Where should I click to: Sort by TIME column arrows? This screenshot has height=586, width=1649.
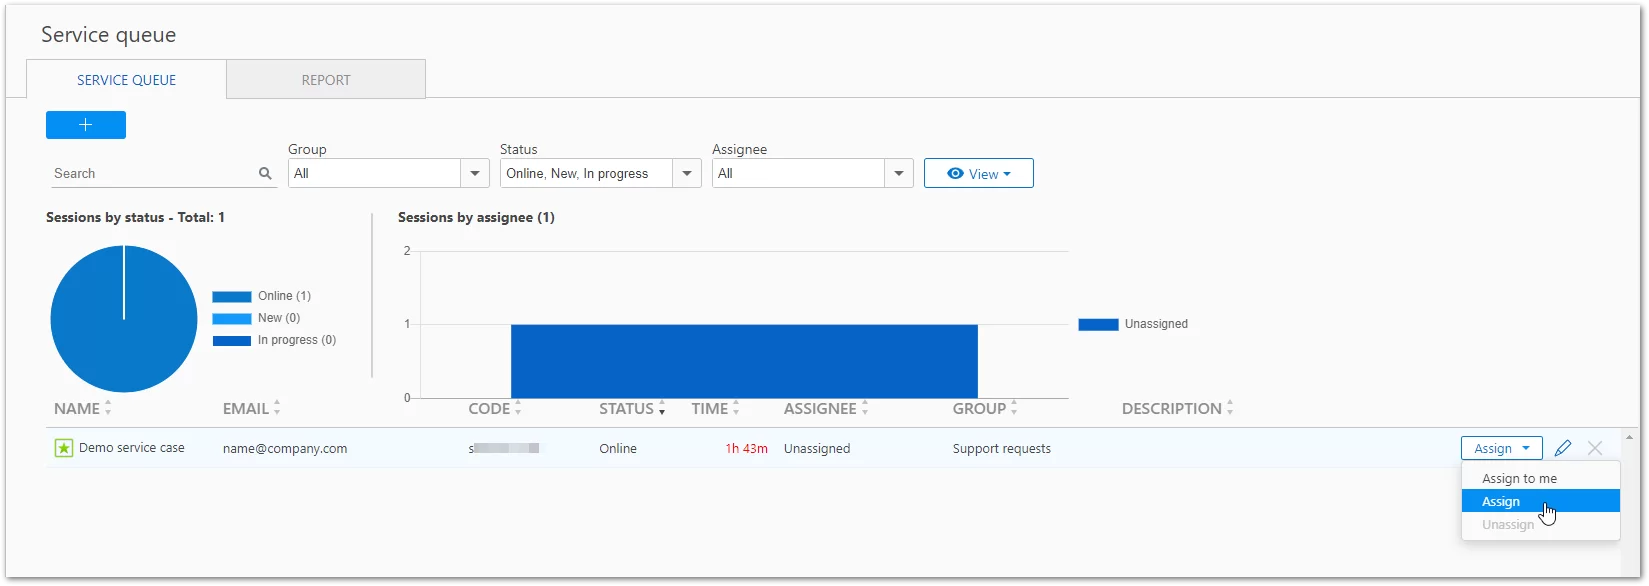click(736, 408)
